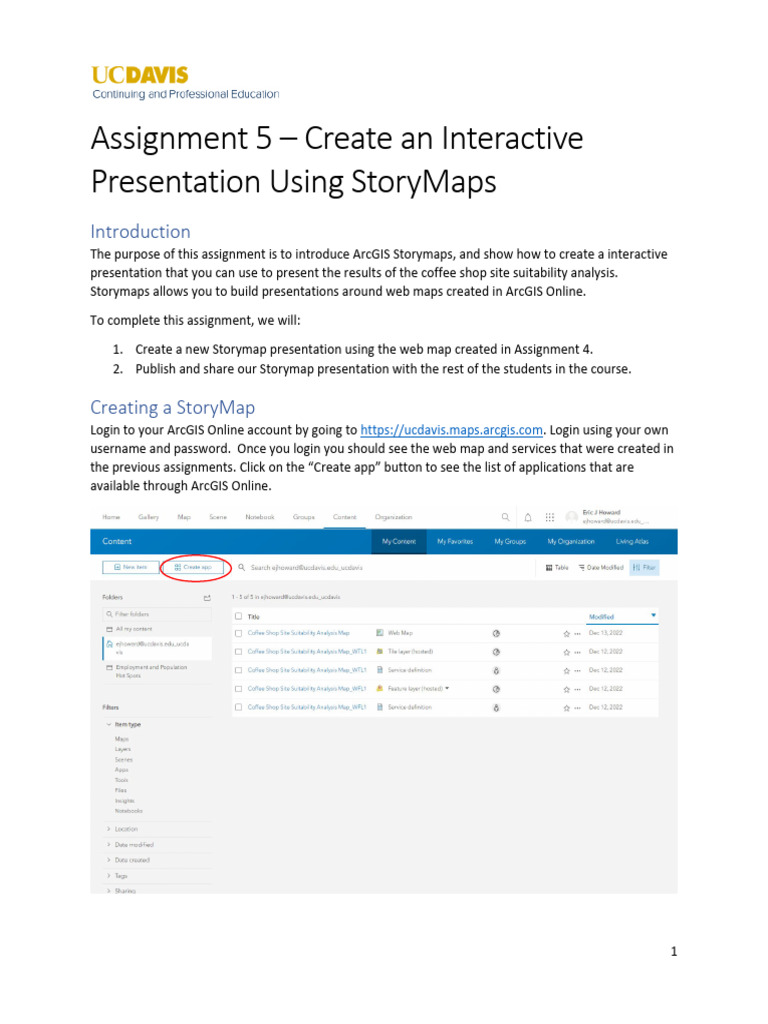Viewport: 768px width, 1024px height.
Task: Toggle the Filter panel button
Action: (x=645, y=568)
